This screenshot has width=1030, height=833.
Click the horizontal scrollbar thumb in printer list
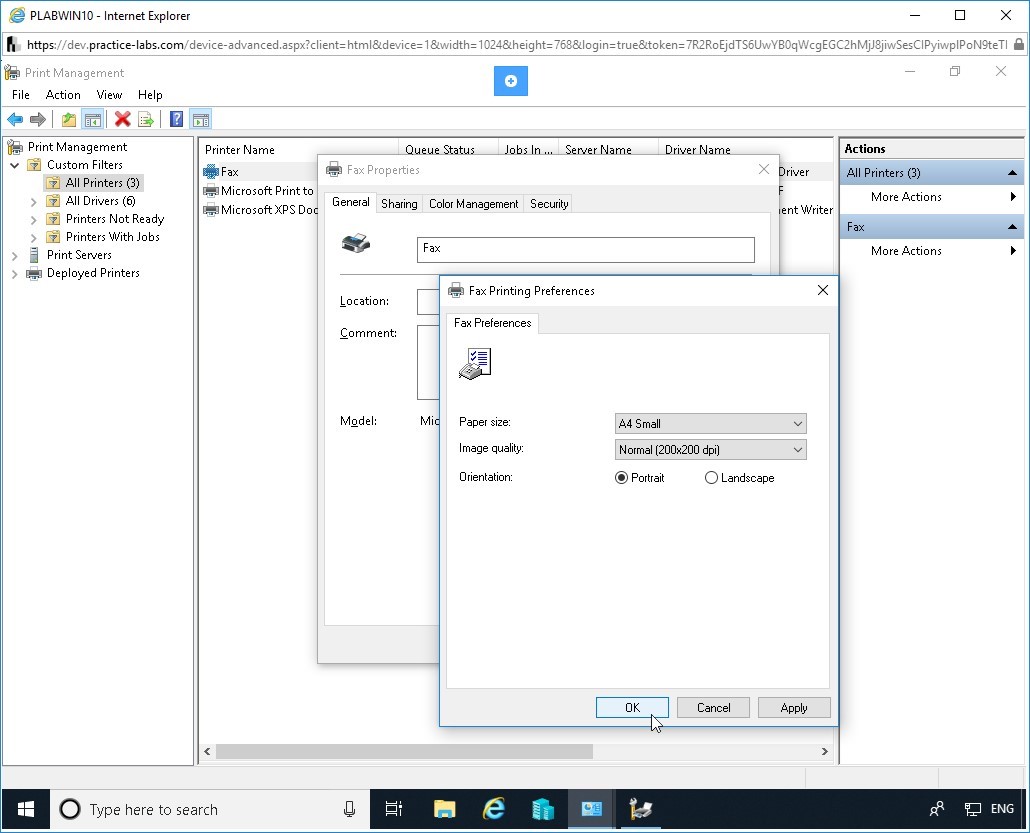point(404,752)
